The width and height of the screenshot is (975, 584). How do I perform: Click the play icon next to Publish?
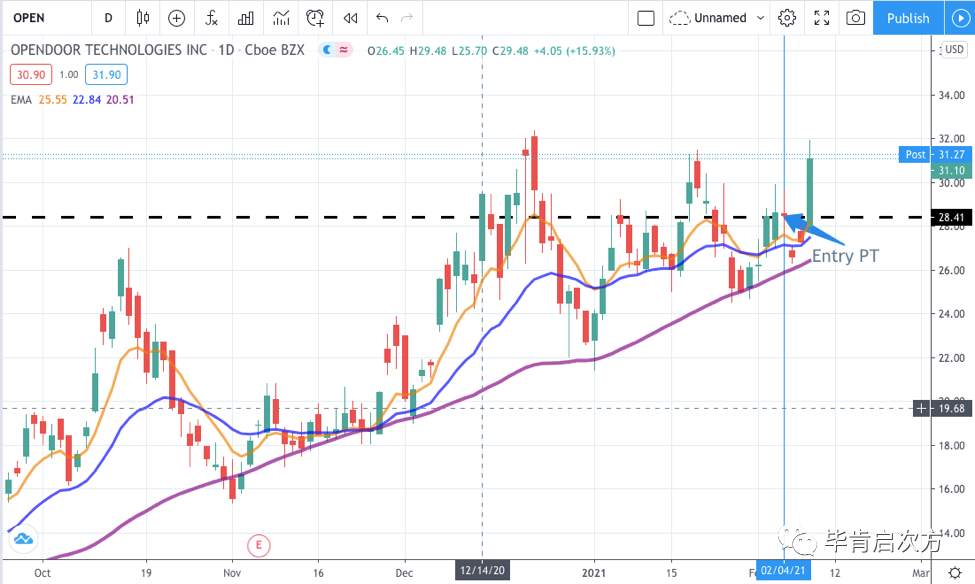[960, 18]
